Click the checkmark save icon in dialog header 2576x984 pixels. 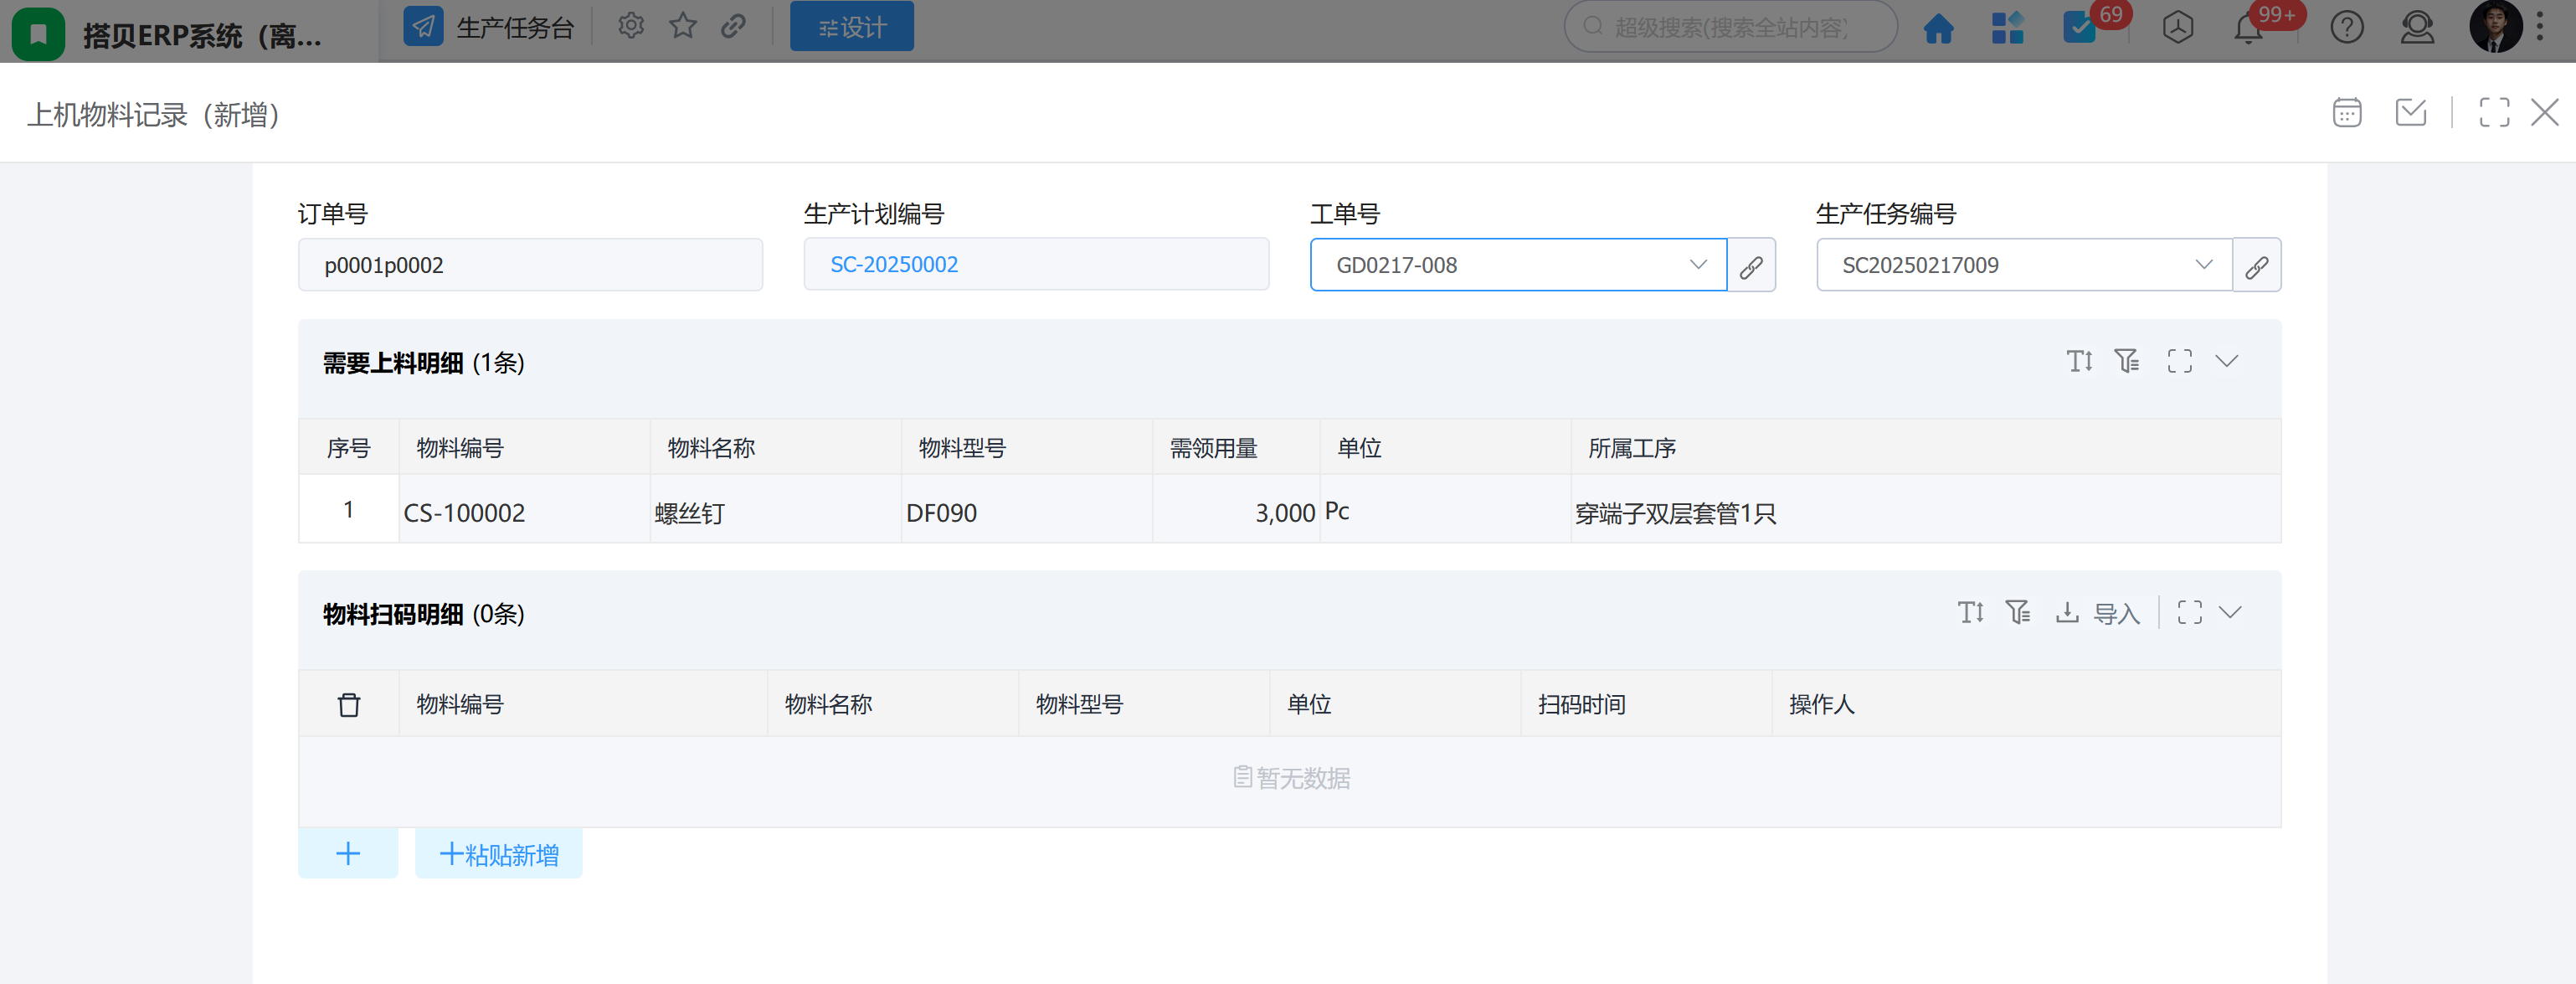click(x=2410, y=113)
